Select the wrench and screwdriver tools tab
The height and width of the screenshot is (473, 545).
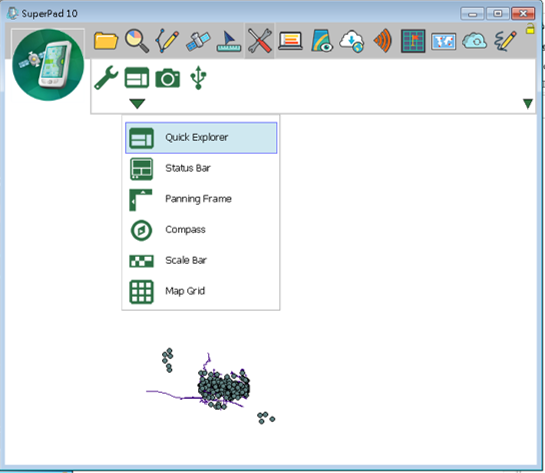[259, 41]
